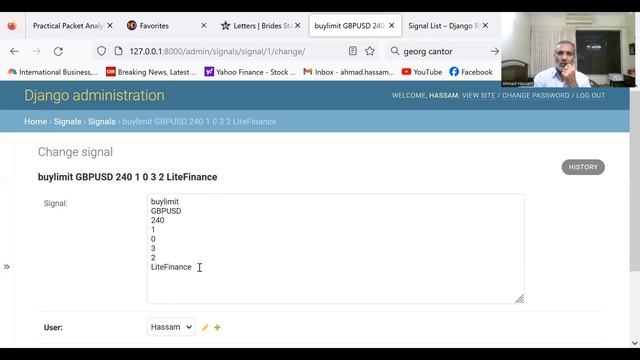Open the Yahoo Finance bookmark
This screenshot has width=640, height=360.
[250, 72]
